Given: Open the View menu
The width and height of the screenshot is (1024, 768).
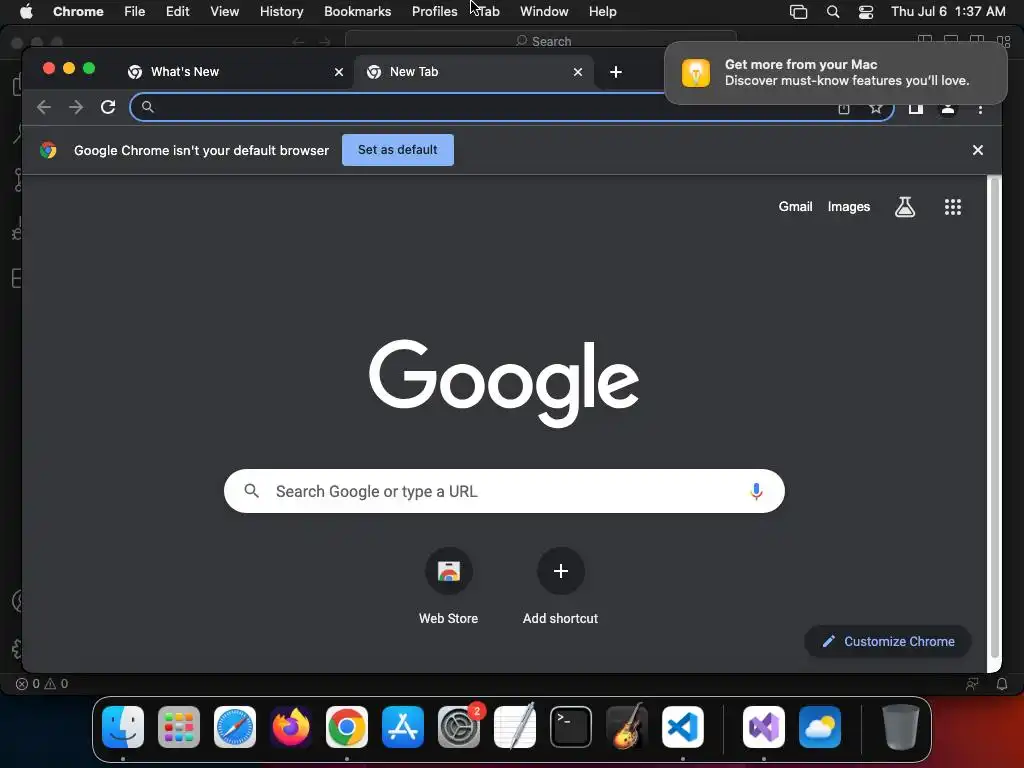Looking at the screenshot, I should click(225, 12).
